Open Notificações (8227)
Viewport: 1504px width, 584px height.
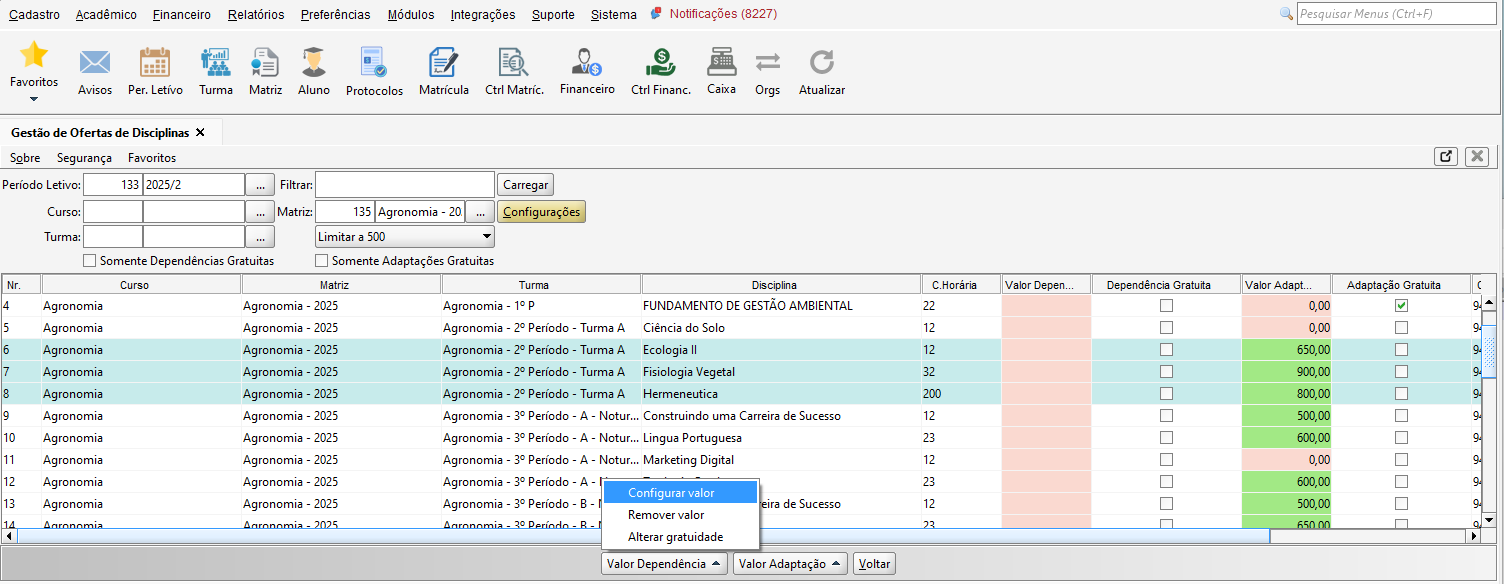point(723,14)
